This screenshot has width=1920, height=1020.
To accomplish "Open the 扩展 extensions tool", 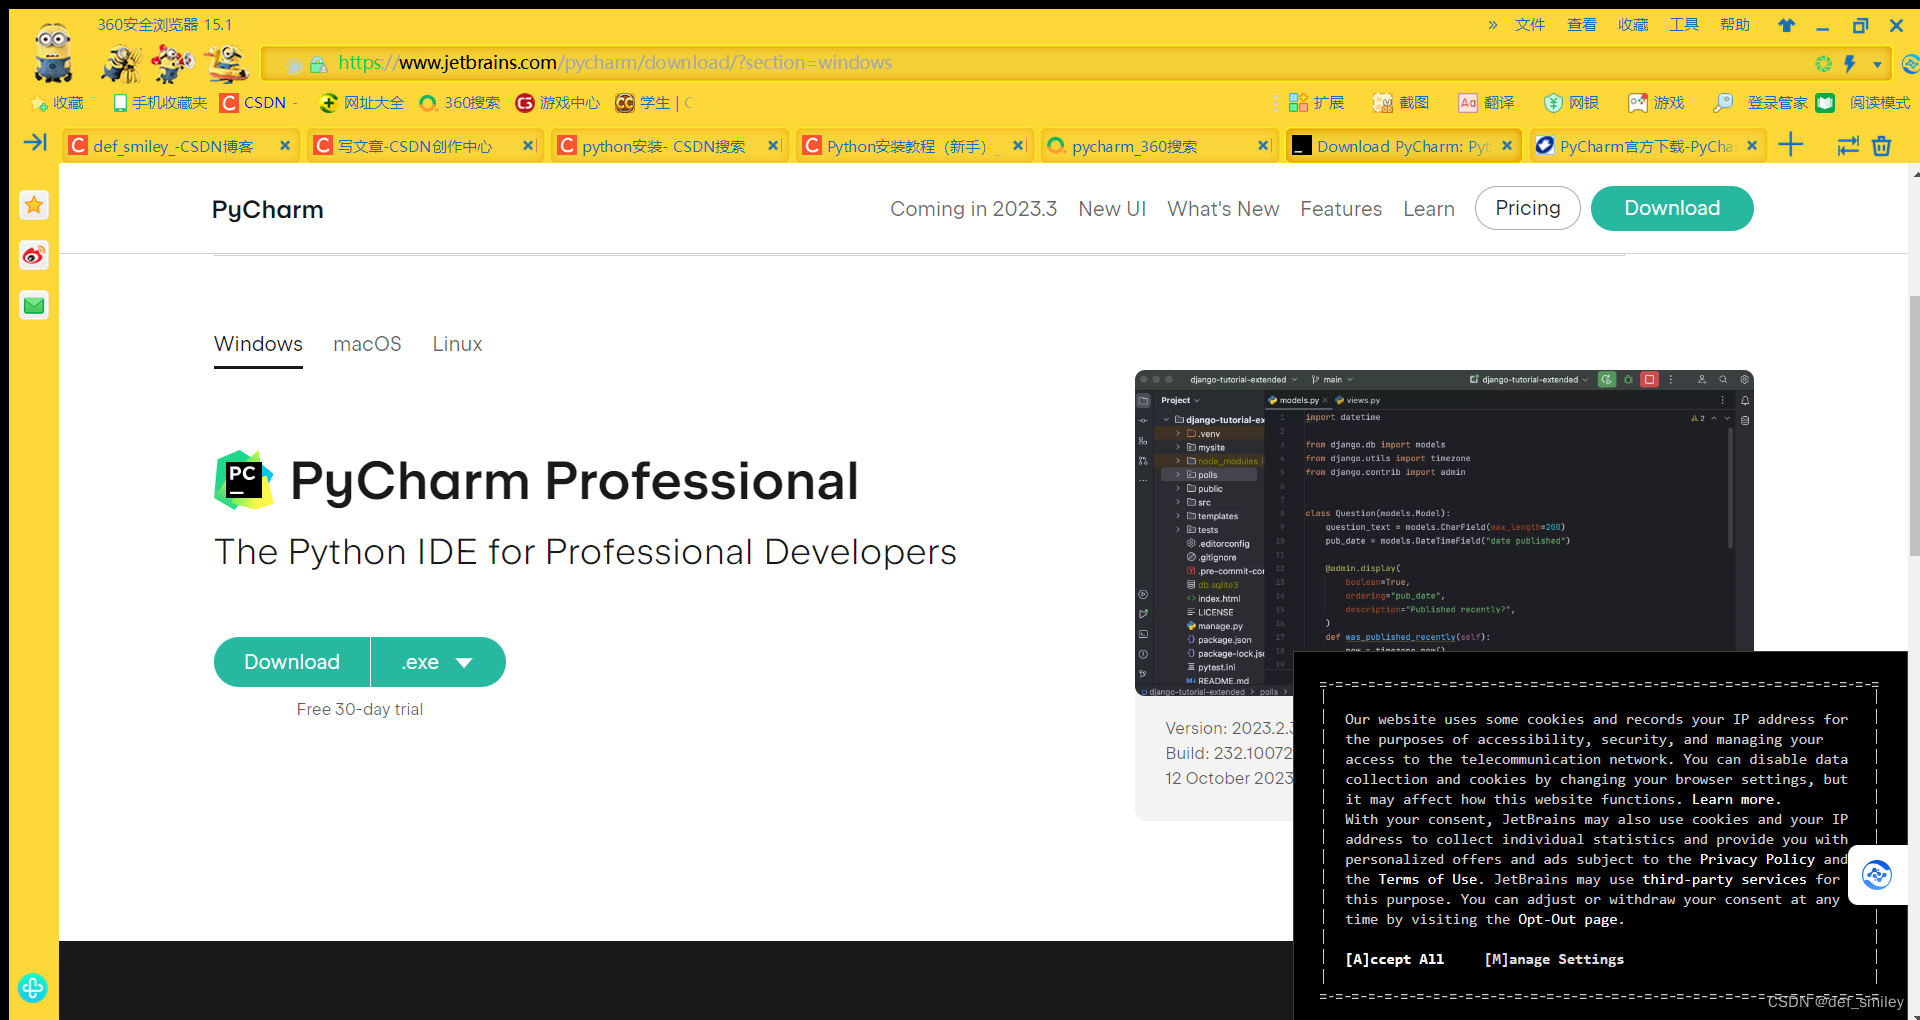I will (1316, 103).
